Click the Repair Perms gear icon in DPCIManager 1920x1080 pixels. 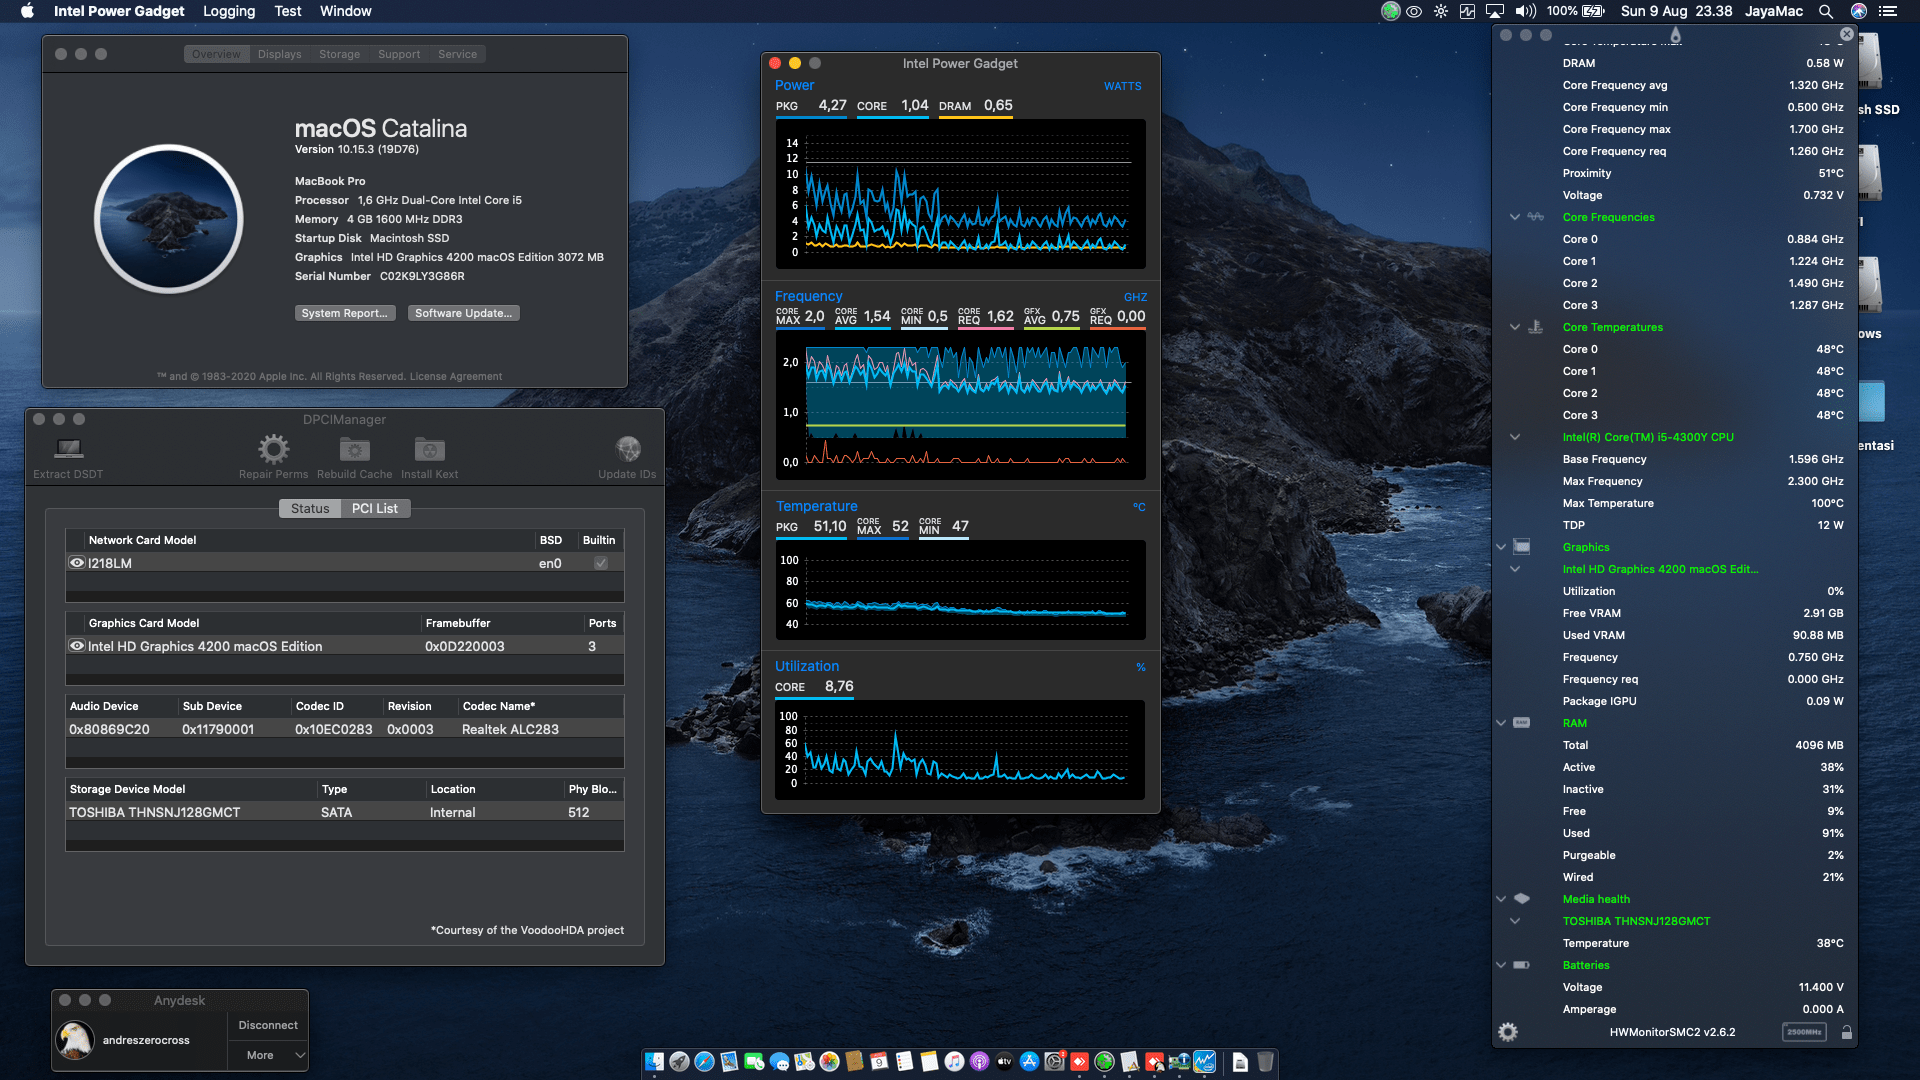tap(273, 450)
